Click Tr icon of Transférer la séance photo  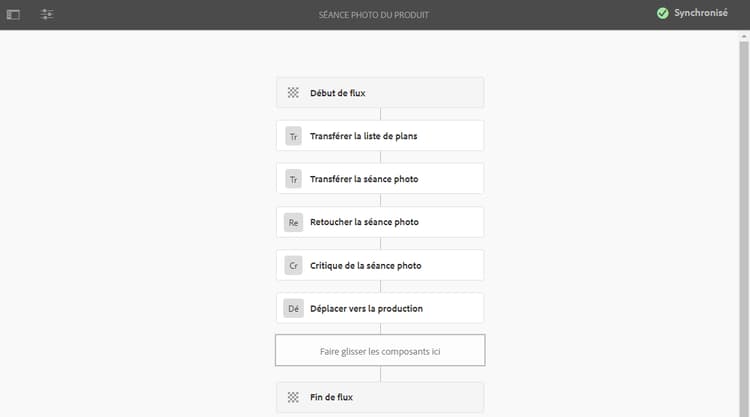tap(293, 179)
